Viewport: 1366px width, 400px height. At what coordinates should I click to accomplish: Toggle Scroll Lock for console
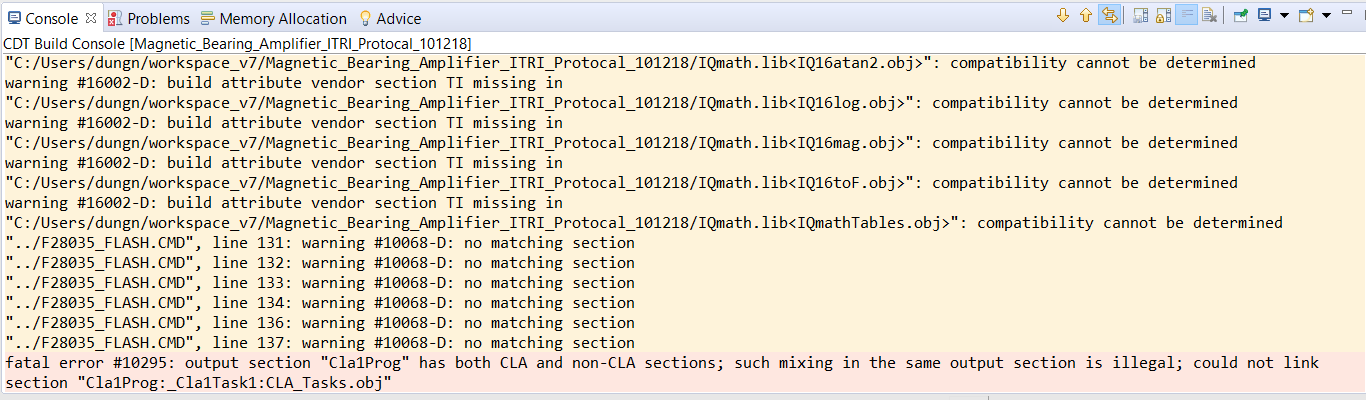point(1163,15)
